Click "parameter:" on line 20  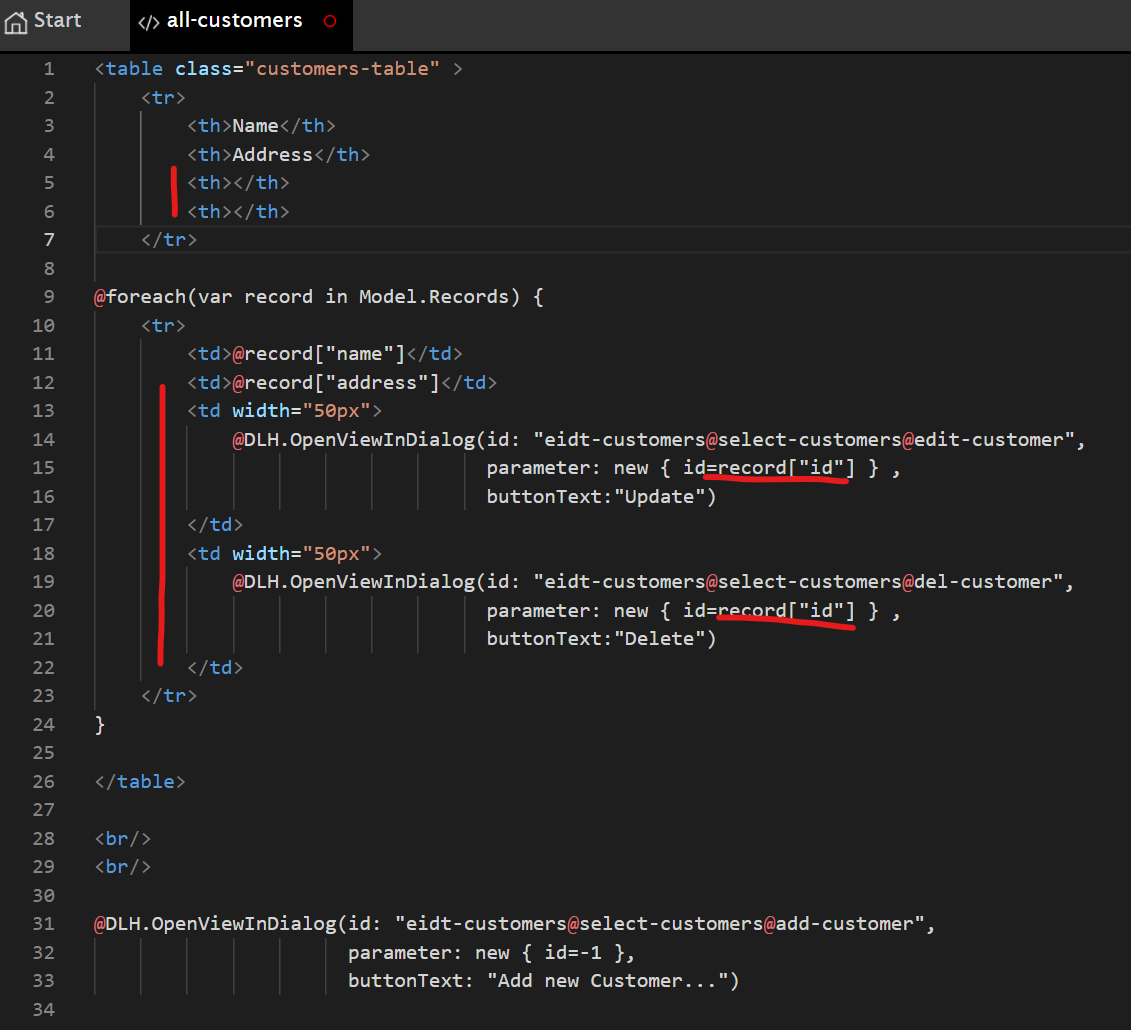pyautogui.click(x=543, y=611)
